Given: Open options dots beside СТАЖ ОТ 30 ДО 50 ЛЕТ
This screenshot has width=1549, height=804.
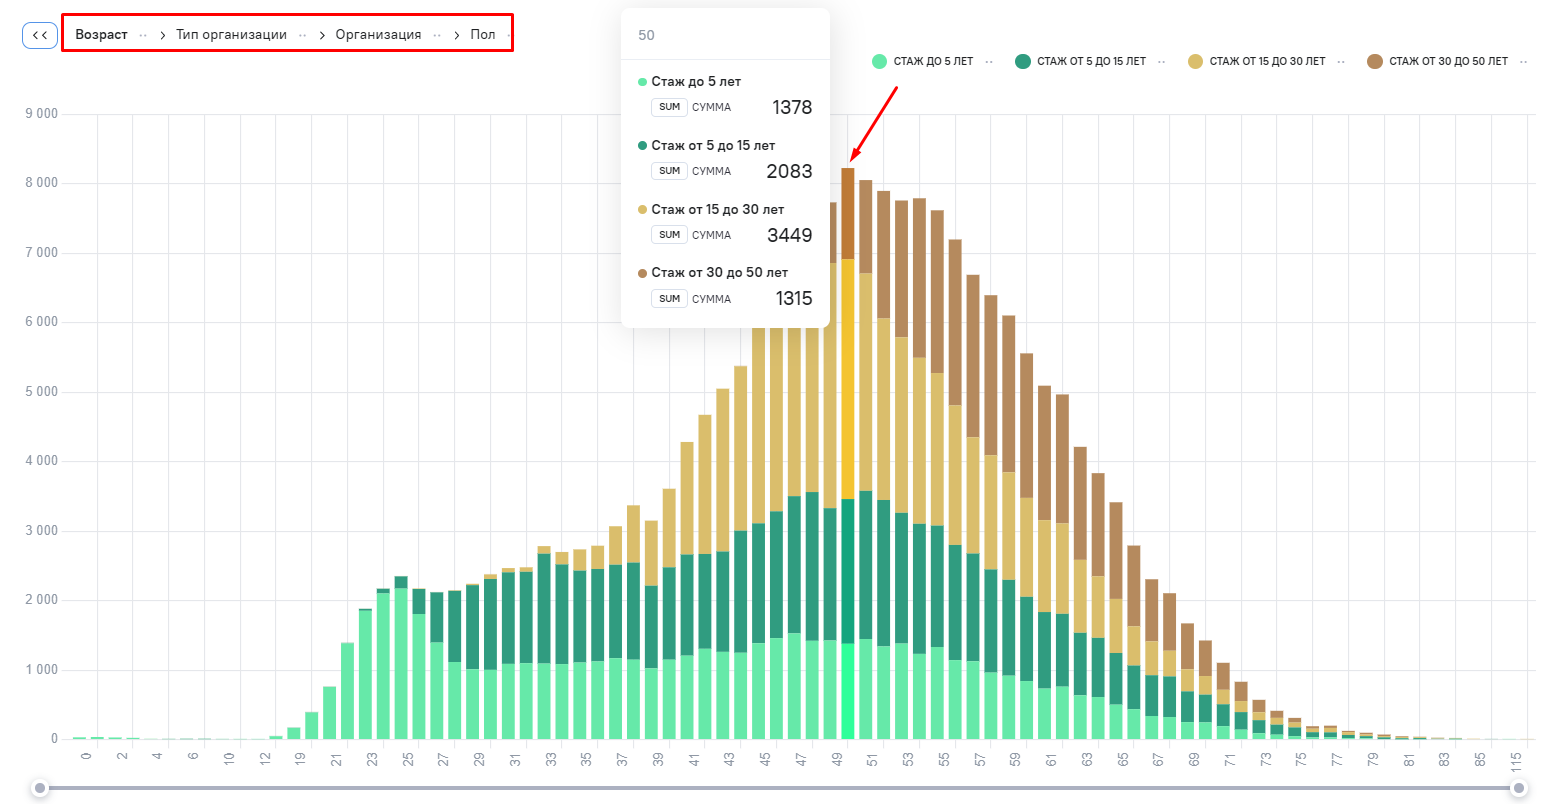Looking at the screenshot, I should tap(1523, 62).
